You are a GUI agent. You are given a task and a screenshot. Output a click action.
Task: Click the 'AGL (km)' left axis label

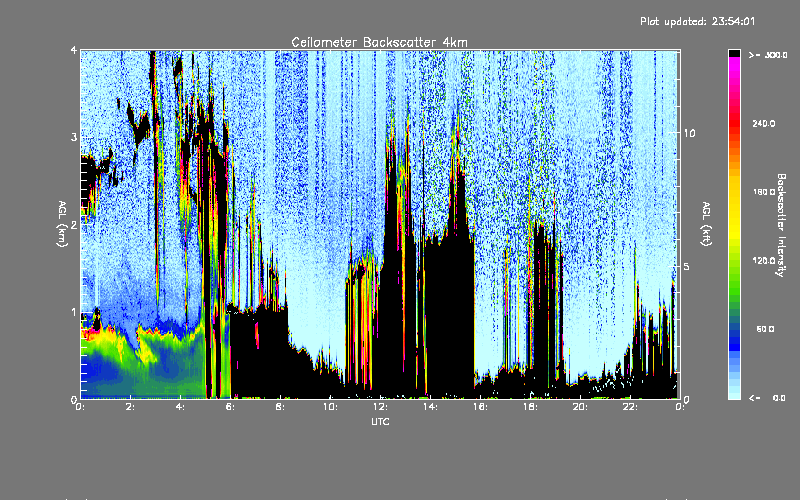click(x=62, y=224)
